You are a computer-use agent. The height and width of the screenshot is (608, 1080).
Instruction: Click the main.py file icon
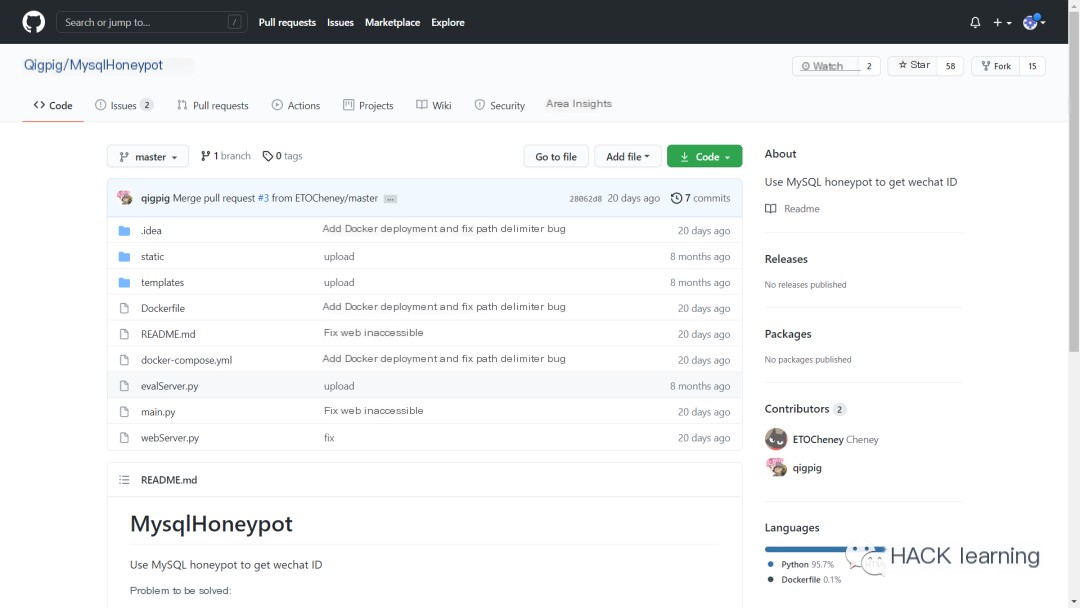(x=124, y=412)
